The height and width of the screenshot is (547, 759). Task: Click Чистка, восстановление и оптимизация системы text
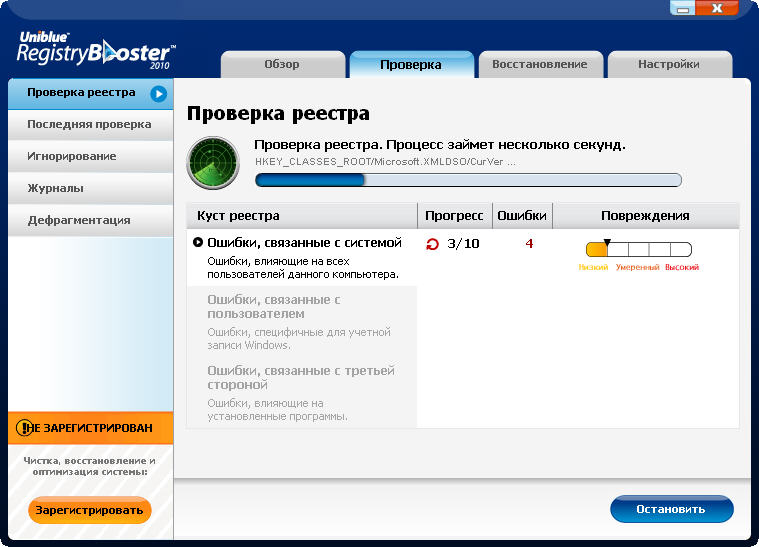pyautogui.click(x=90, y=466)
